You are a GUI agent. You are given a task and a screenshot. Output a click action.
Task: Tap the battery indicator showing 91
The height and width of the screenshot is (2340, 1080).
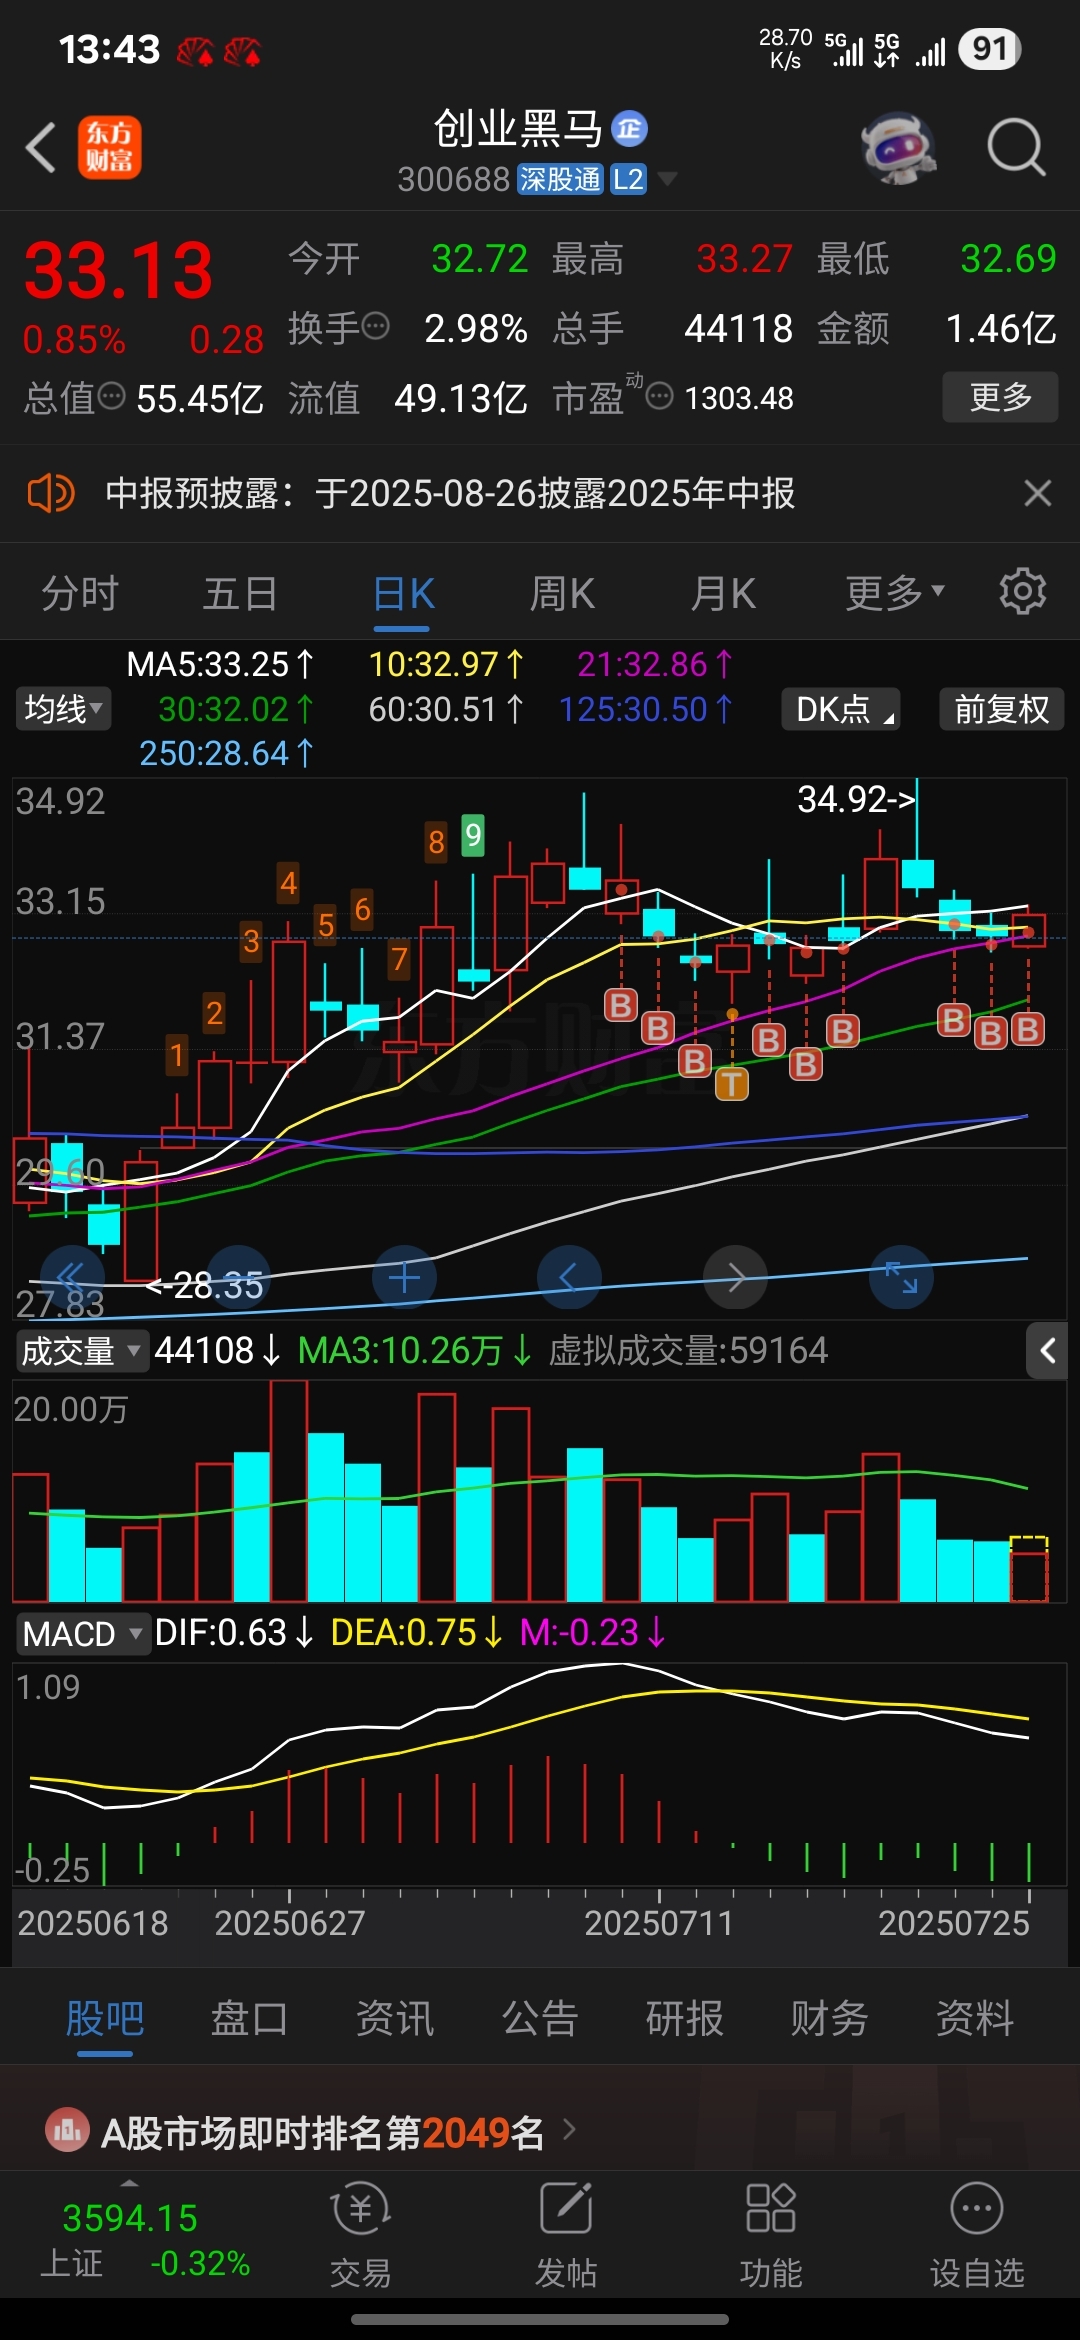coord(989,48)
